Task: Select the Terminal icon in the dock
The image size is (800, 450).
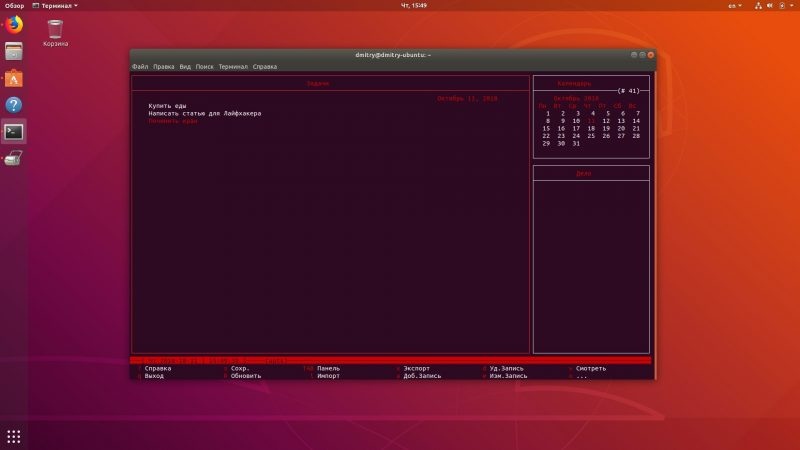Action: 14,132
